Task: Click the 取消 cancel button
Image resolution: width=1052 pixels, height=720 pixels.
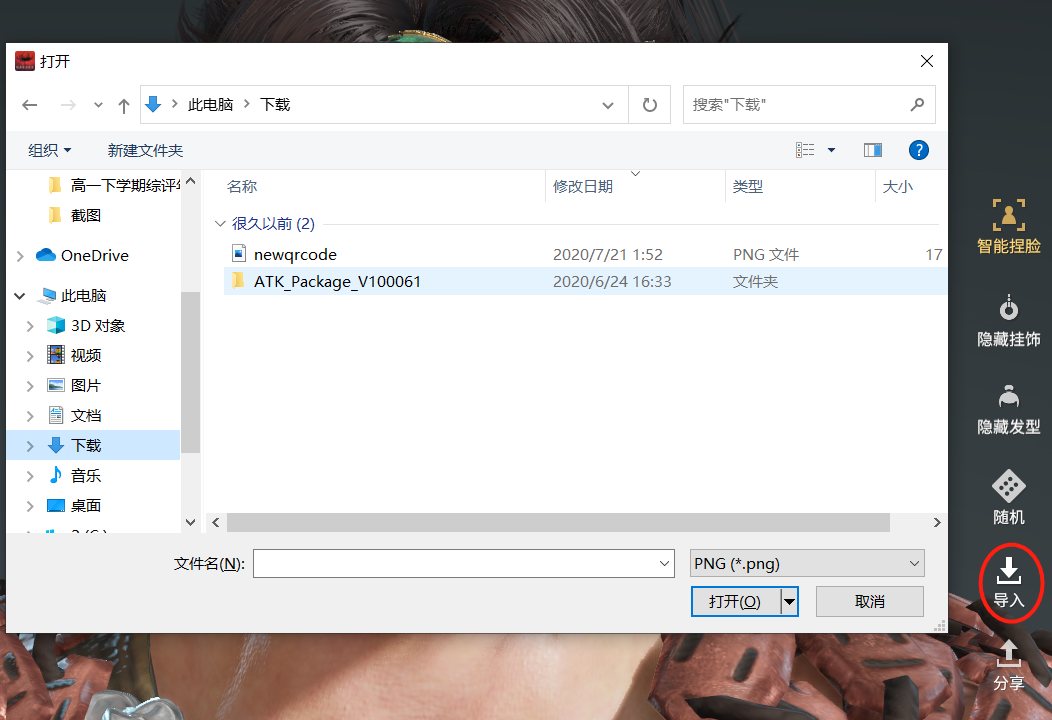Action: pyautogui.click(x=870, y=601)
